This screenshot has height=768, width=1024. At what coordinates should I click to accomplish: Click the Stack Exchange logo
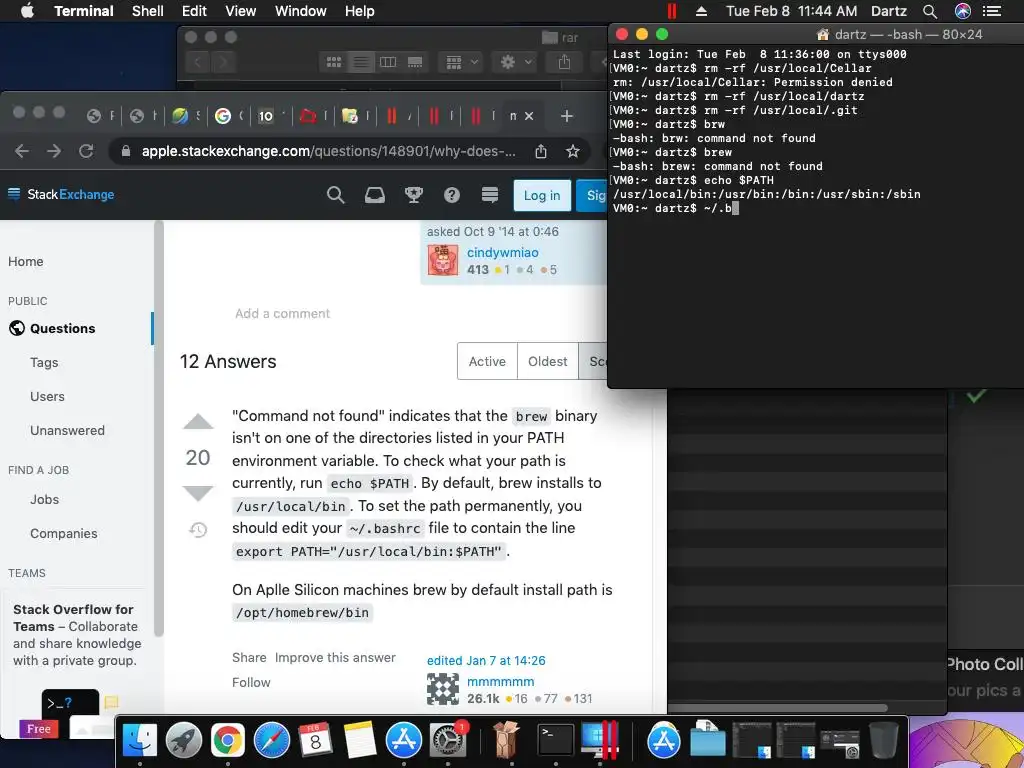(x=61, y=194)
